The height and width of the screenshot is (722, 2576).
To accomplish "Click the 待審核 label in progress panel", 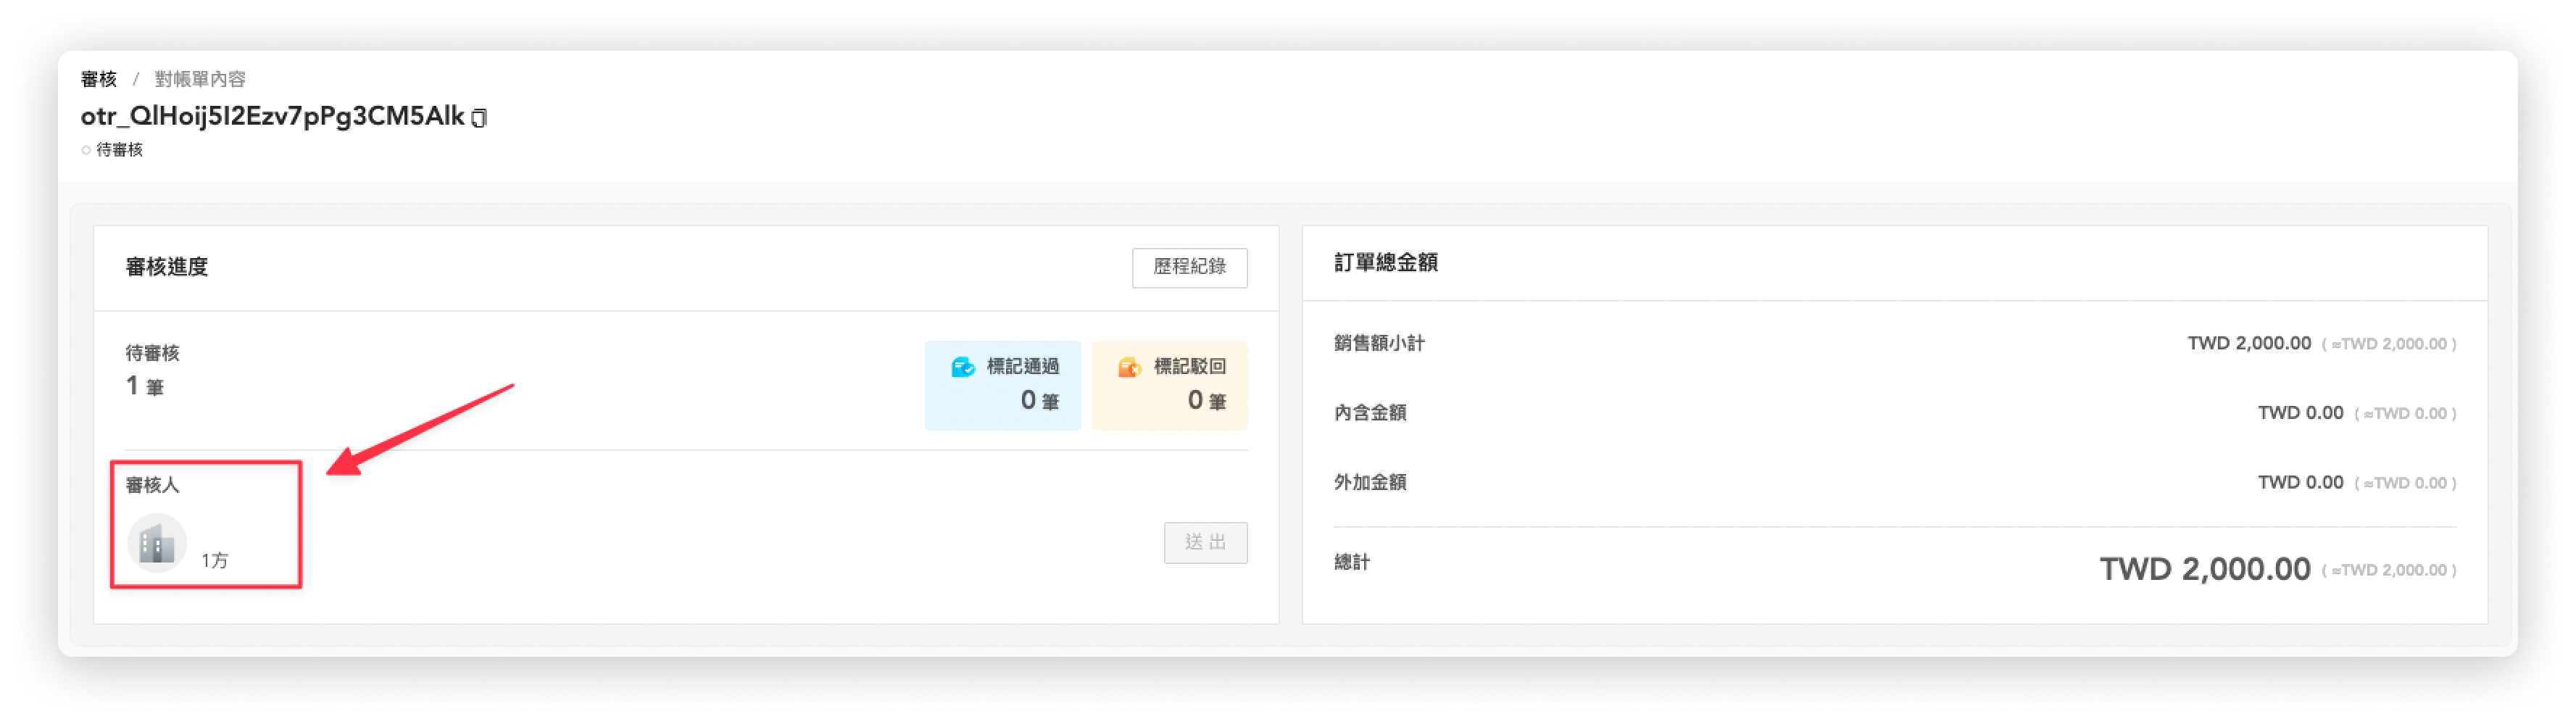I will click(152, 353).
